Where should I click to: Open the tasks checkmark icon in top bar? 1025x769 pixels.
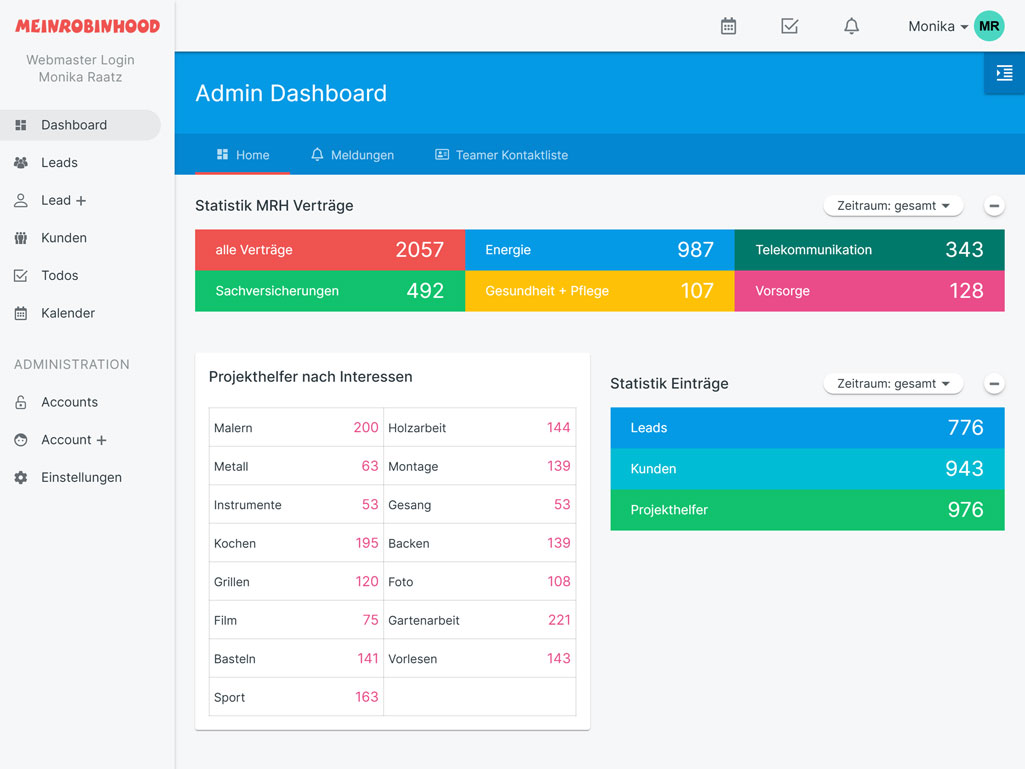(790, 26)
